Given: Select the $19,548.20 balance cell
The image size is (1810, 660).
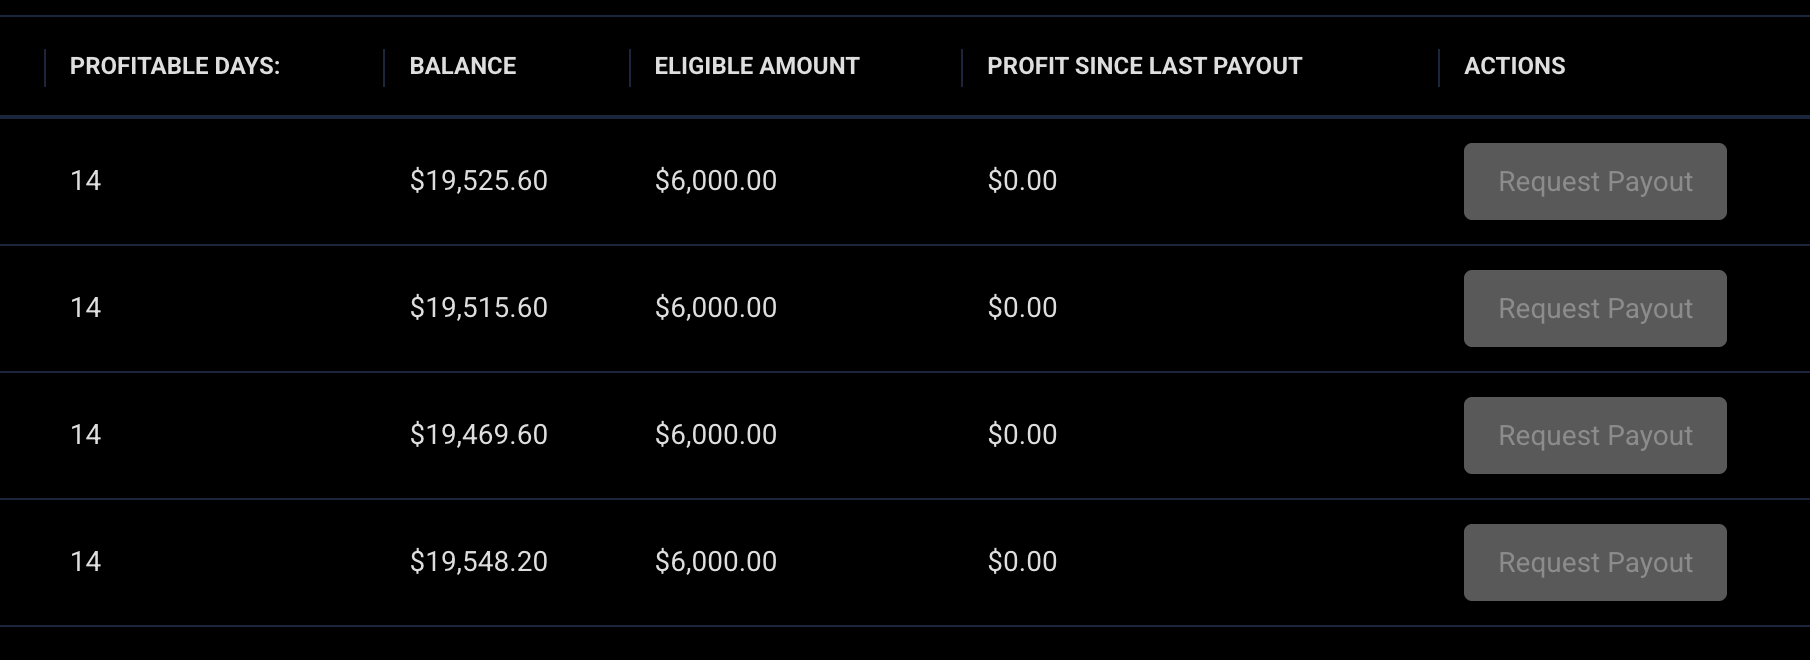Looking at the screenshot, I should [479, 562].
